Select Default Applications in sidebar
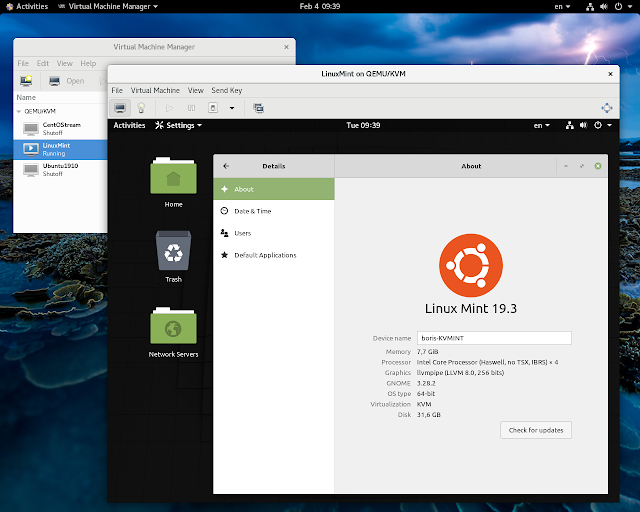Image resolution: width=640 pixels, height=512 pixels. [273, 255]
